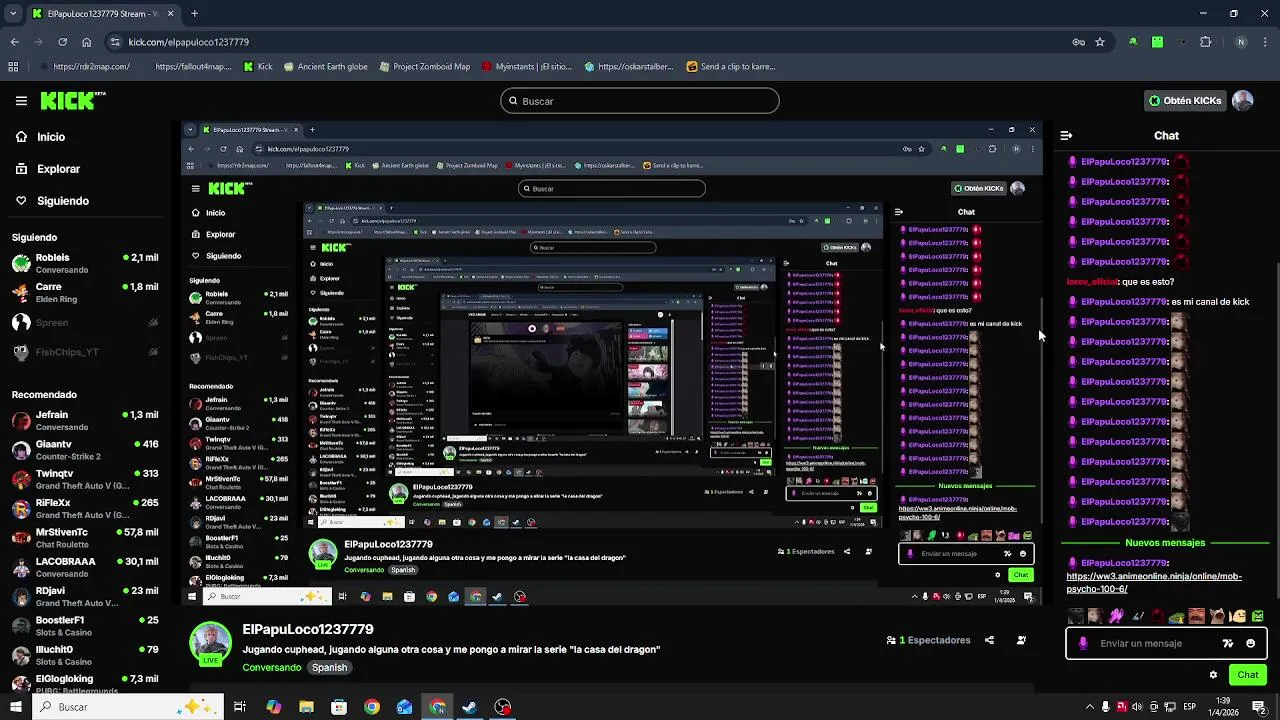Image resolution: width=1280 pixels, height=720 pixels.
Task: Select the mustache man emote
Action: 1196,616
